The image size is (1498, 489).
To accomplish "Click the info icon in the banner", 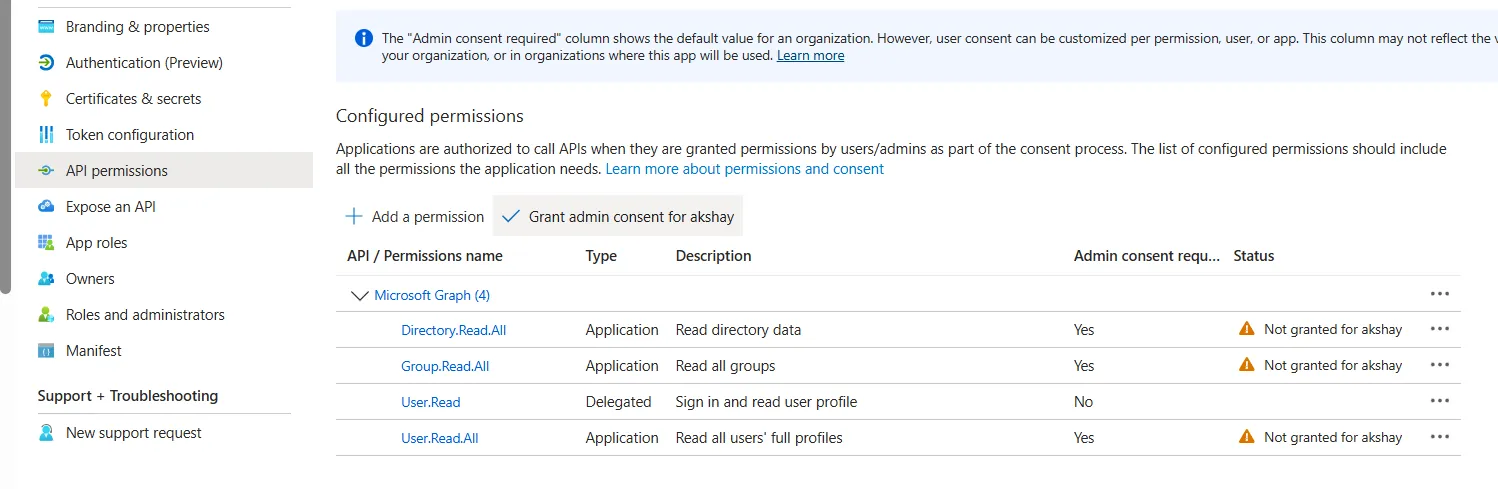I will 364,38.
